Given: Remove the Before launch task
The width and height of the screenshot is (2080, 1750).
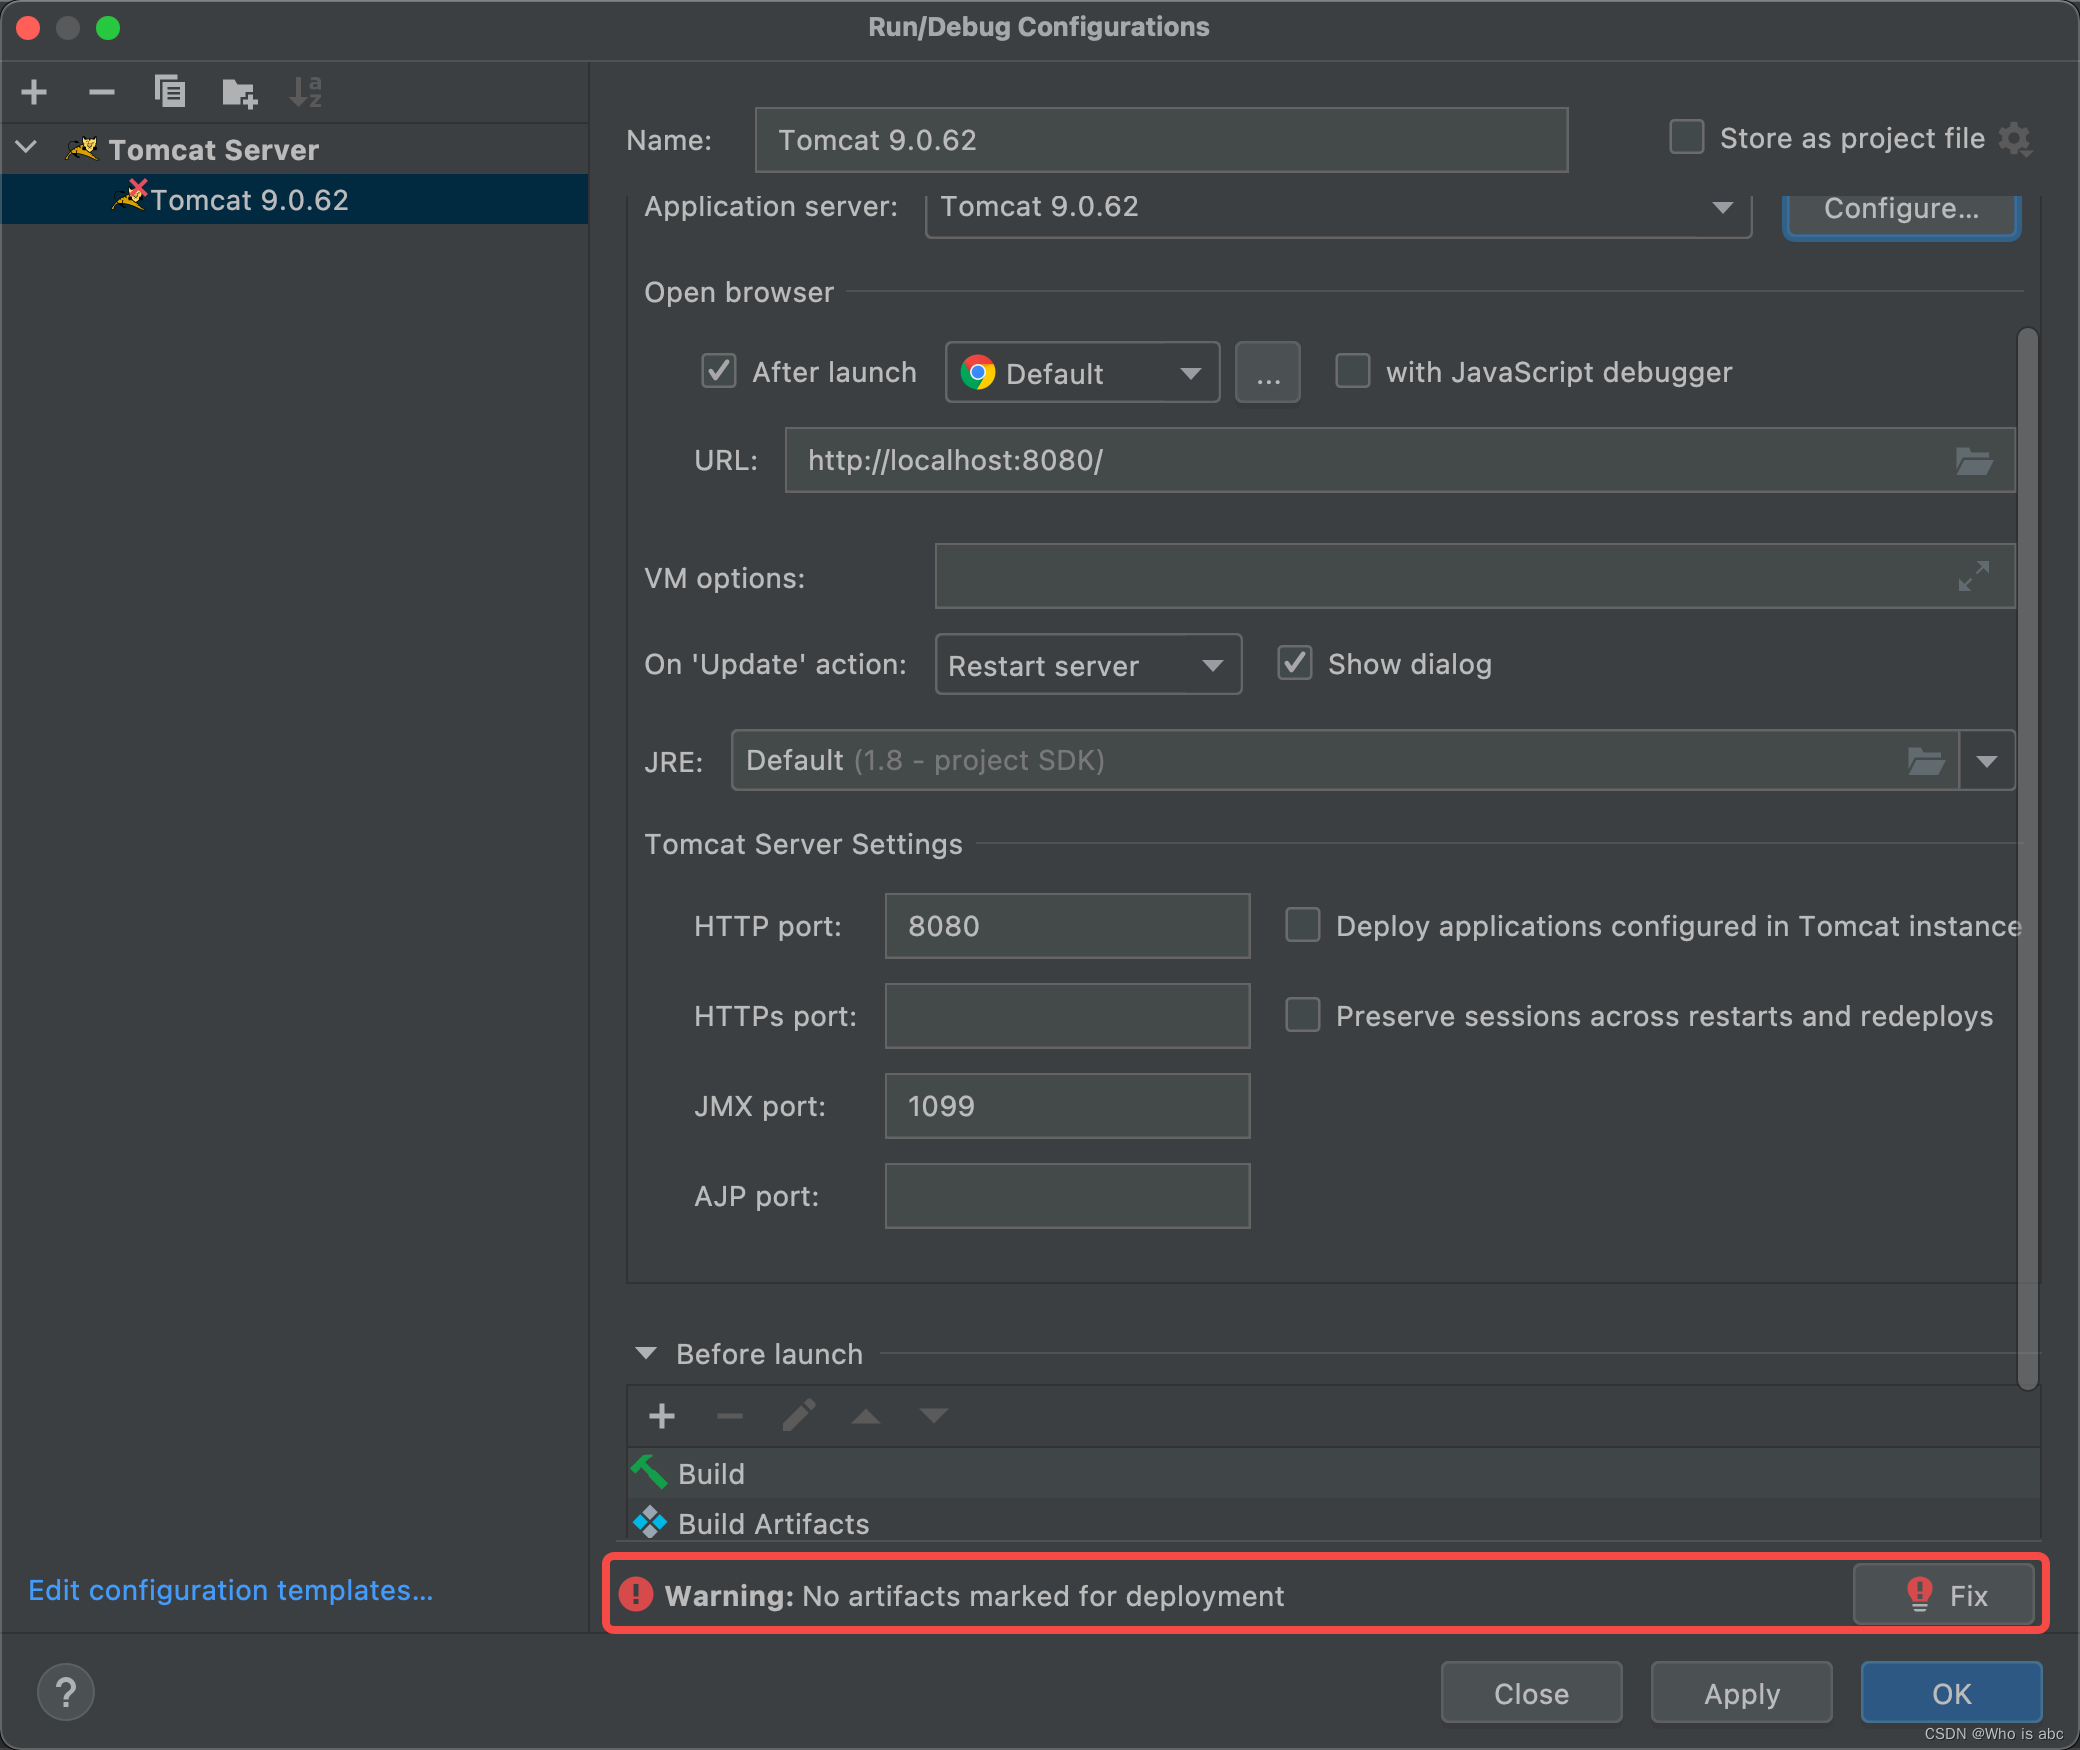Looking at the screenshot, I should pyautogui.click(x=730, y=1415).
